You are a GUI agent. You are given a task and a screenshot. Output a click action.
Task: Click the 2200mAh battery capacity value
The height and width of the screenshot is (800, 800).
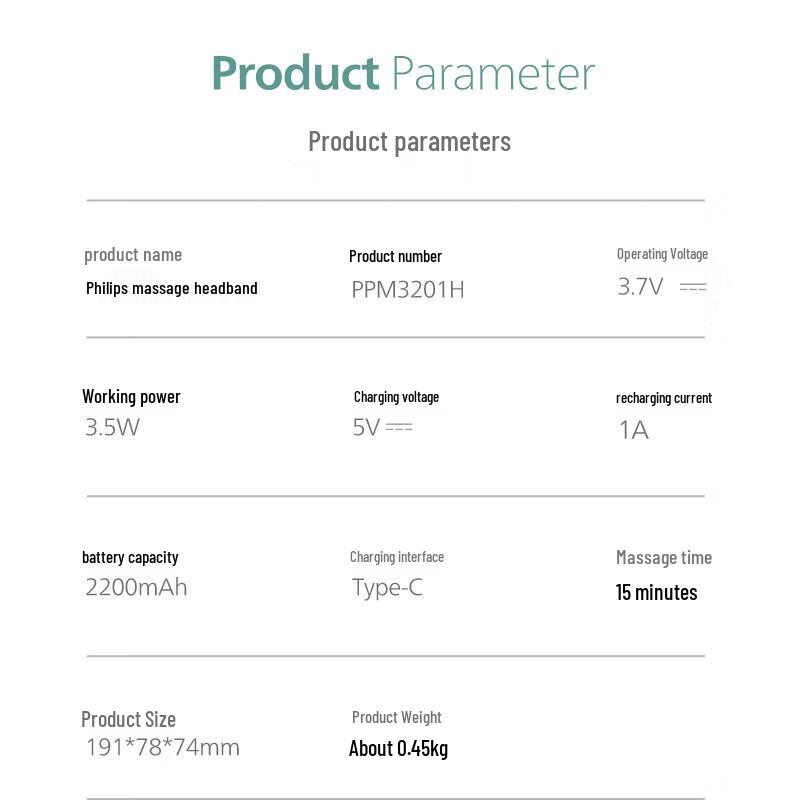pos(136,587)
